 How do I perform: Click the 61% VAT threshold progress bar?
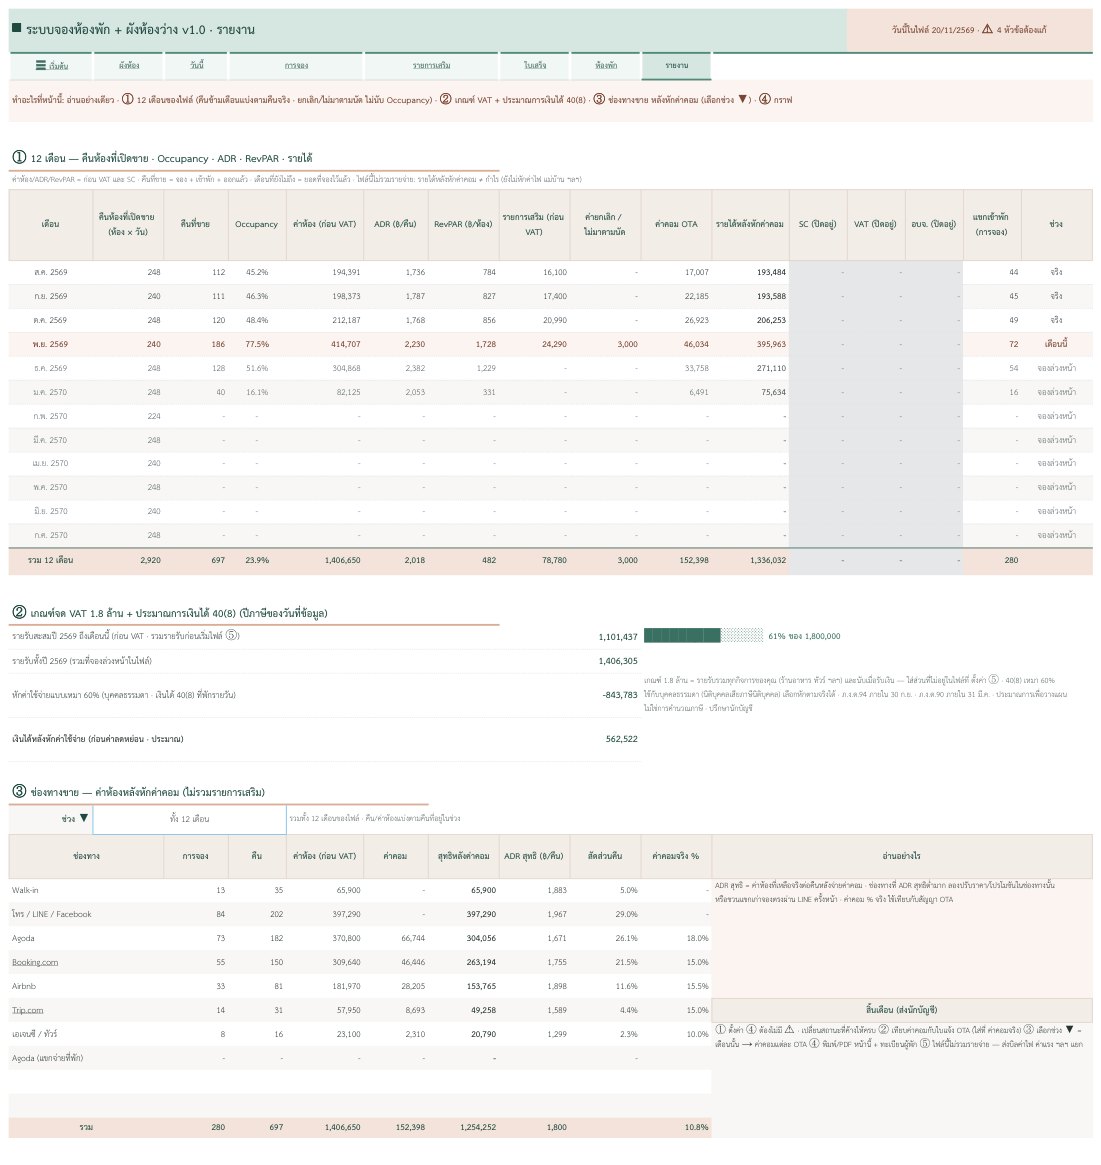tap(704, 635)
